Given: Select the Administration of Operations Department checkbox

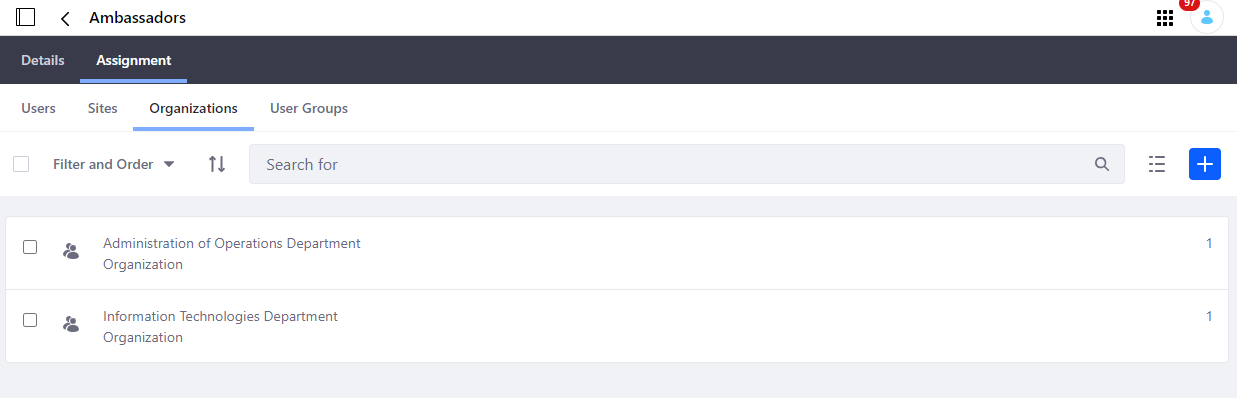Looking at the screenshot, I should (30, 247).
